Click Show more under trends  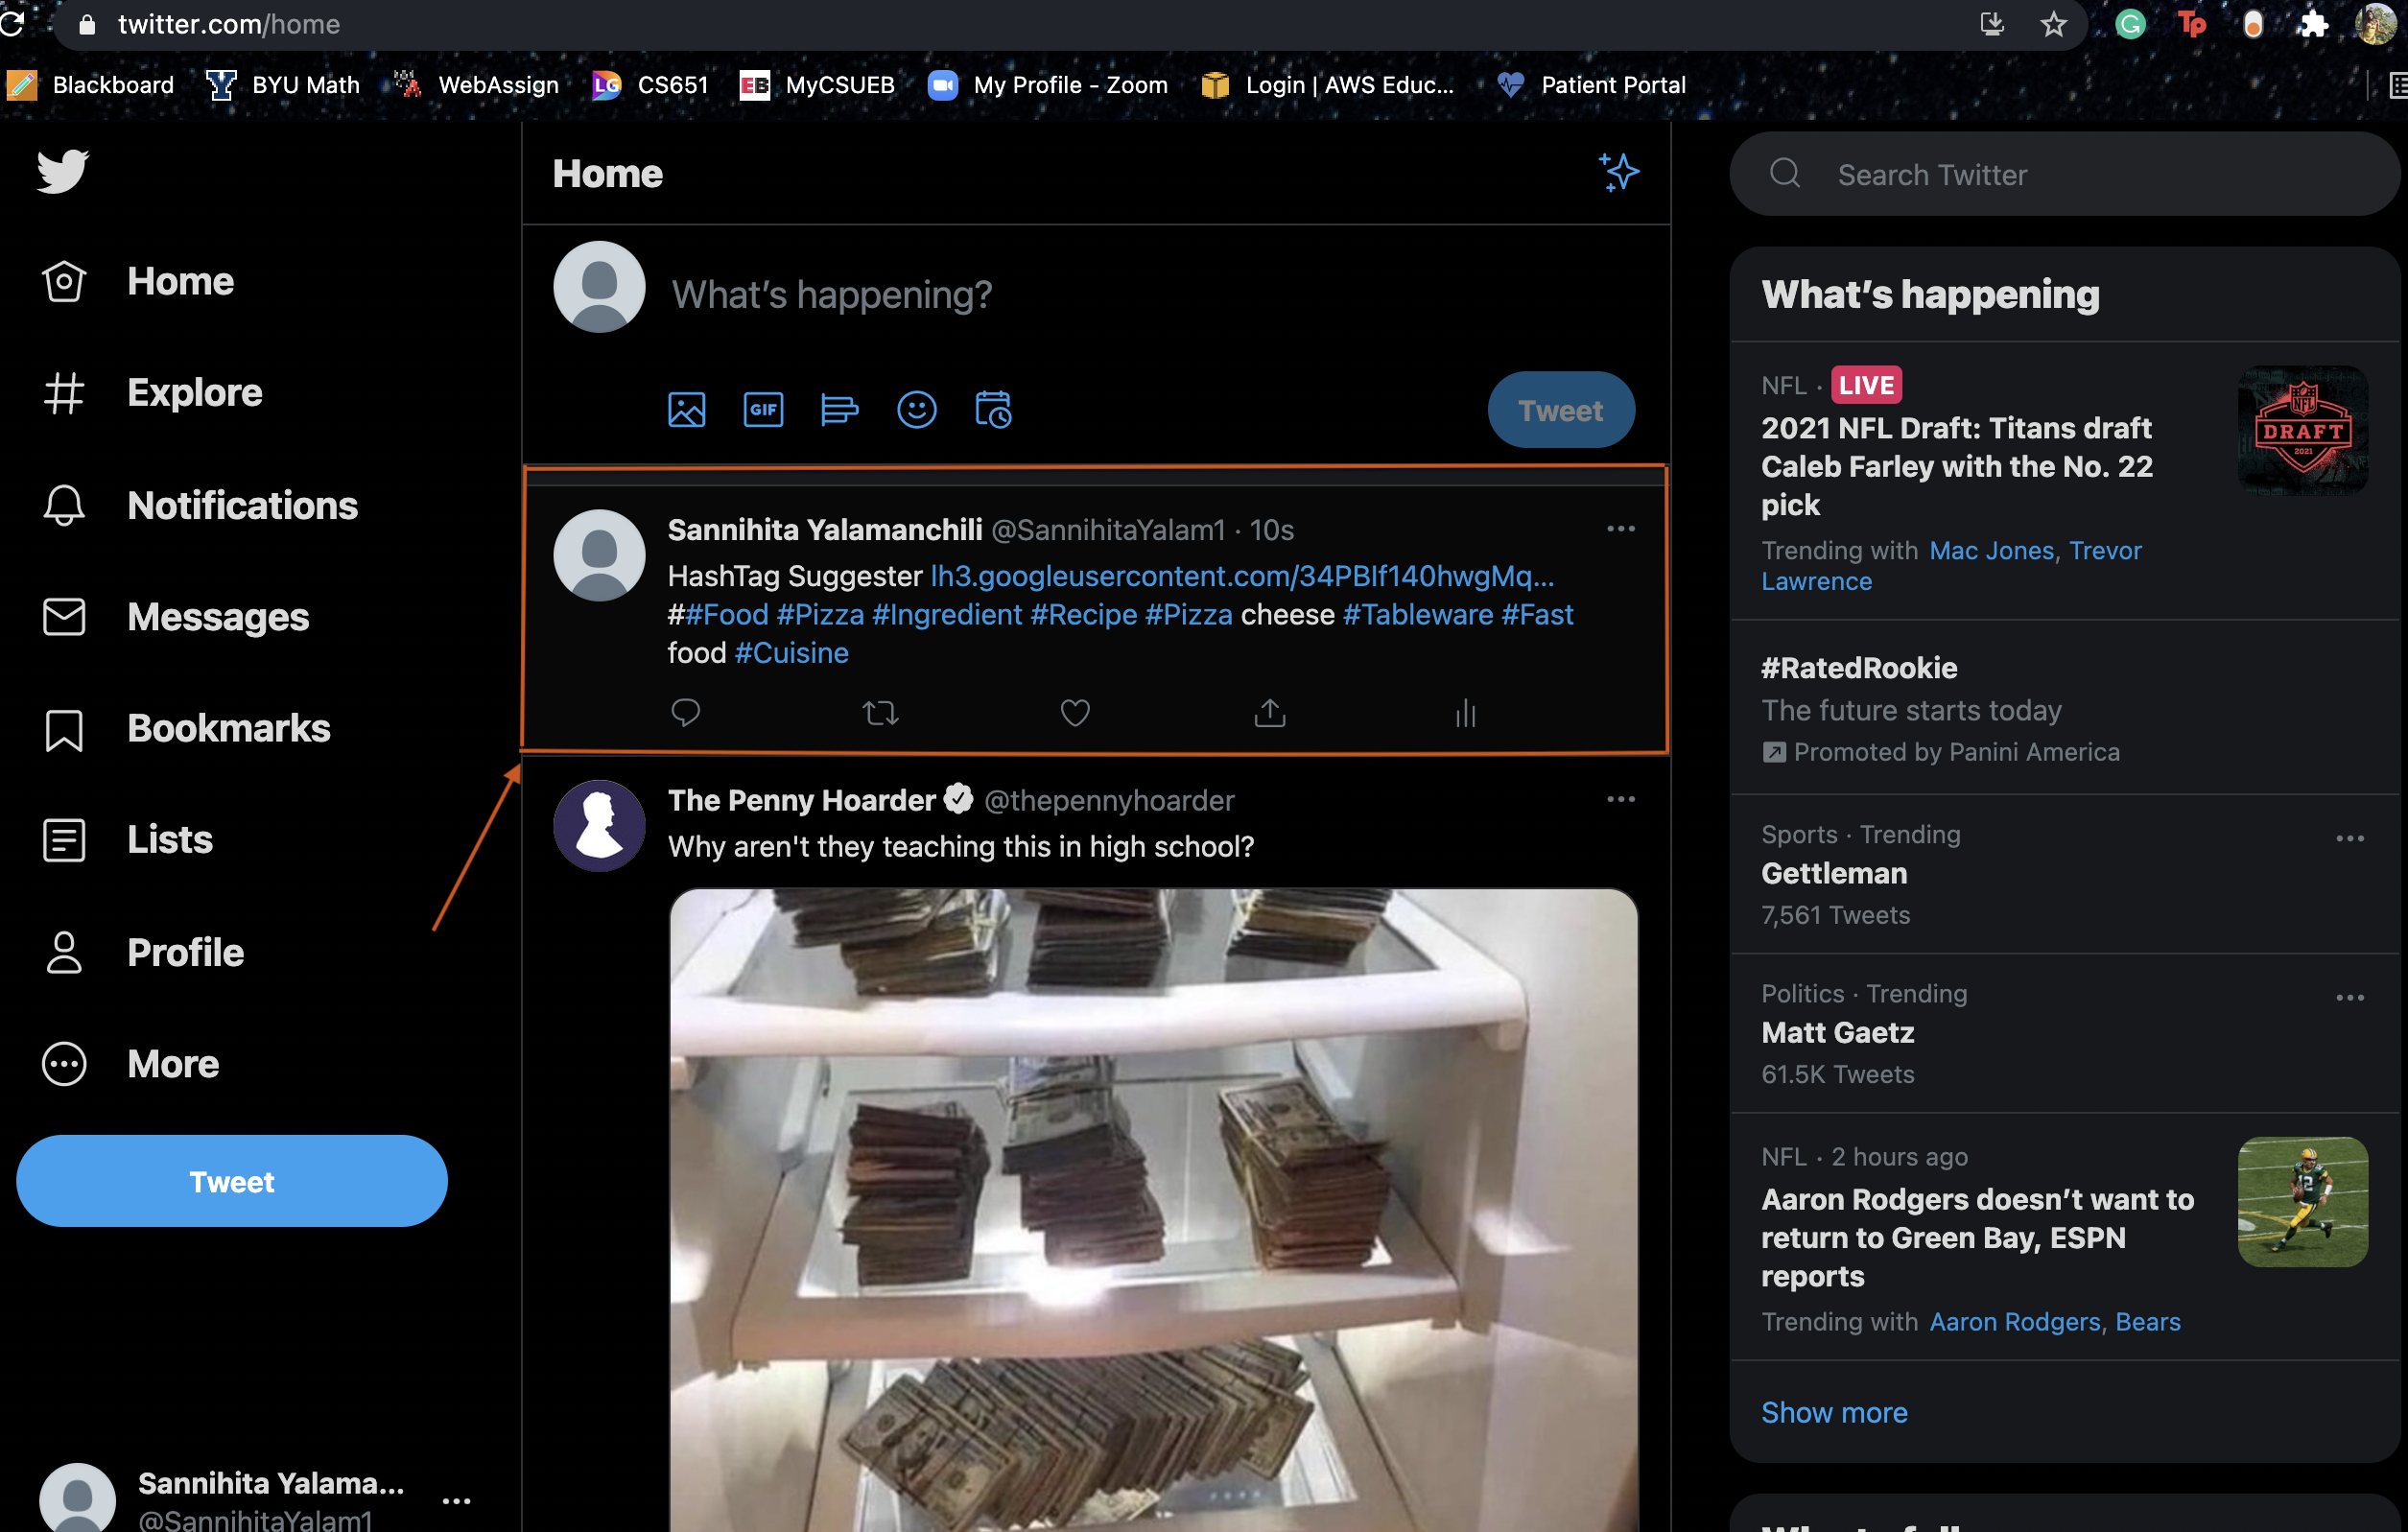pyautogui.click(x=1834, y=1412)
